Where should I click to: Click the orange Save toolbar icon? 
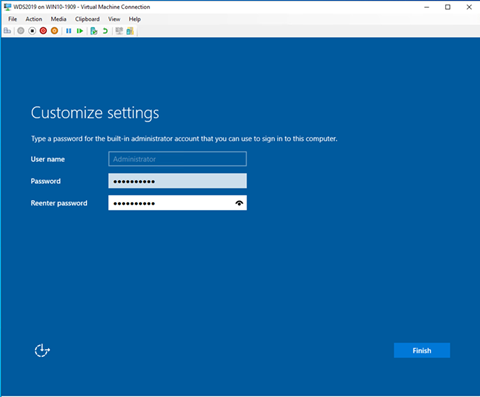54,31
